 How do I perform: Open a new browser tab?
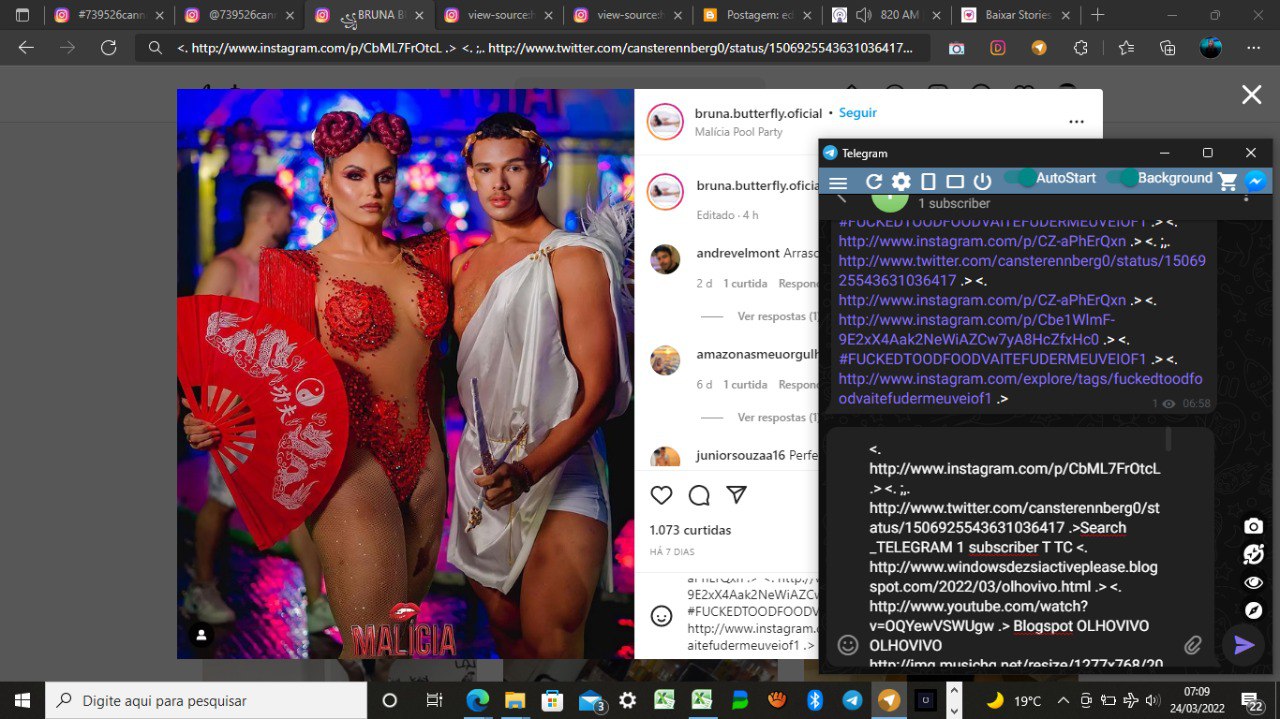1097,15
